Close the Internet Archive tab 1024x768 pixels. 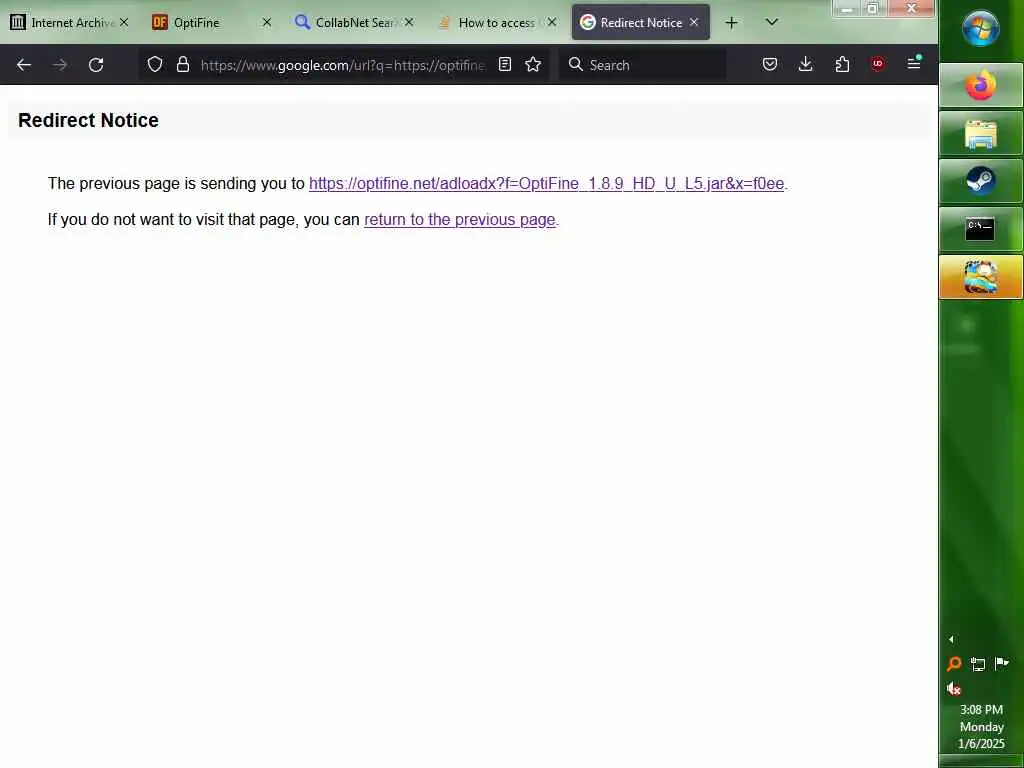[124, 22]
